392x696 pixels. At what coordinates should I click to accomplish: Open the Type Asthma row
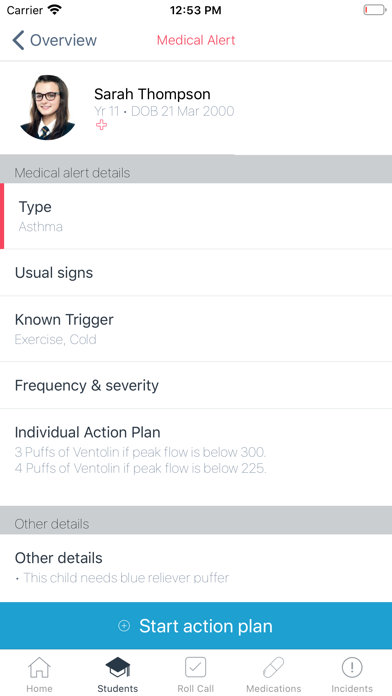[196, 216]
